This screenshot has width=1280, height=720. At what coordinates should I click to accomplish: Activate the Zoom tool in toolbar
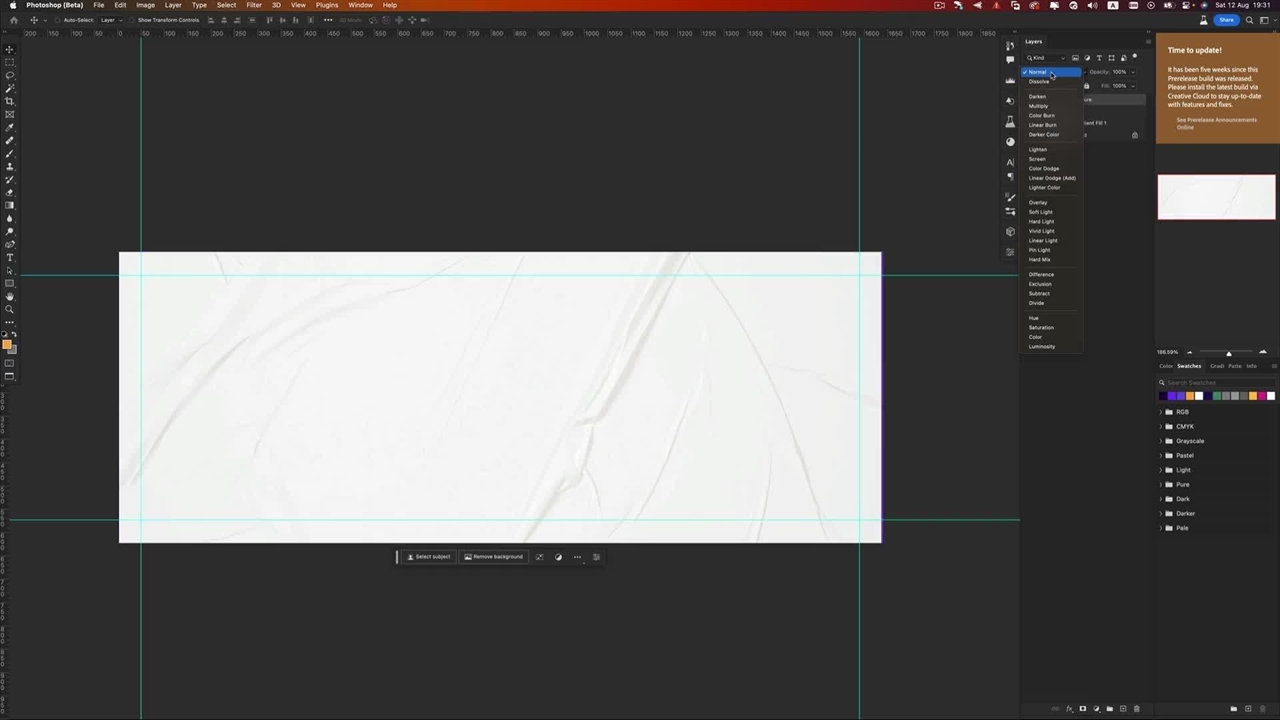click(x=10, y=310)
